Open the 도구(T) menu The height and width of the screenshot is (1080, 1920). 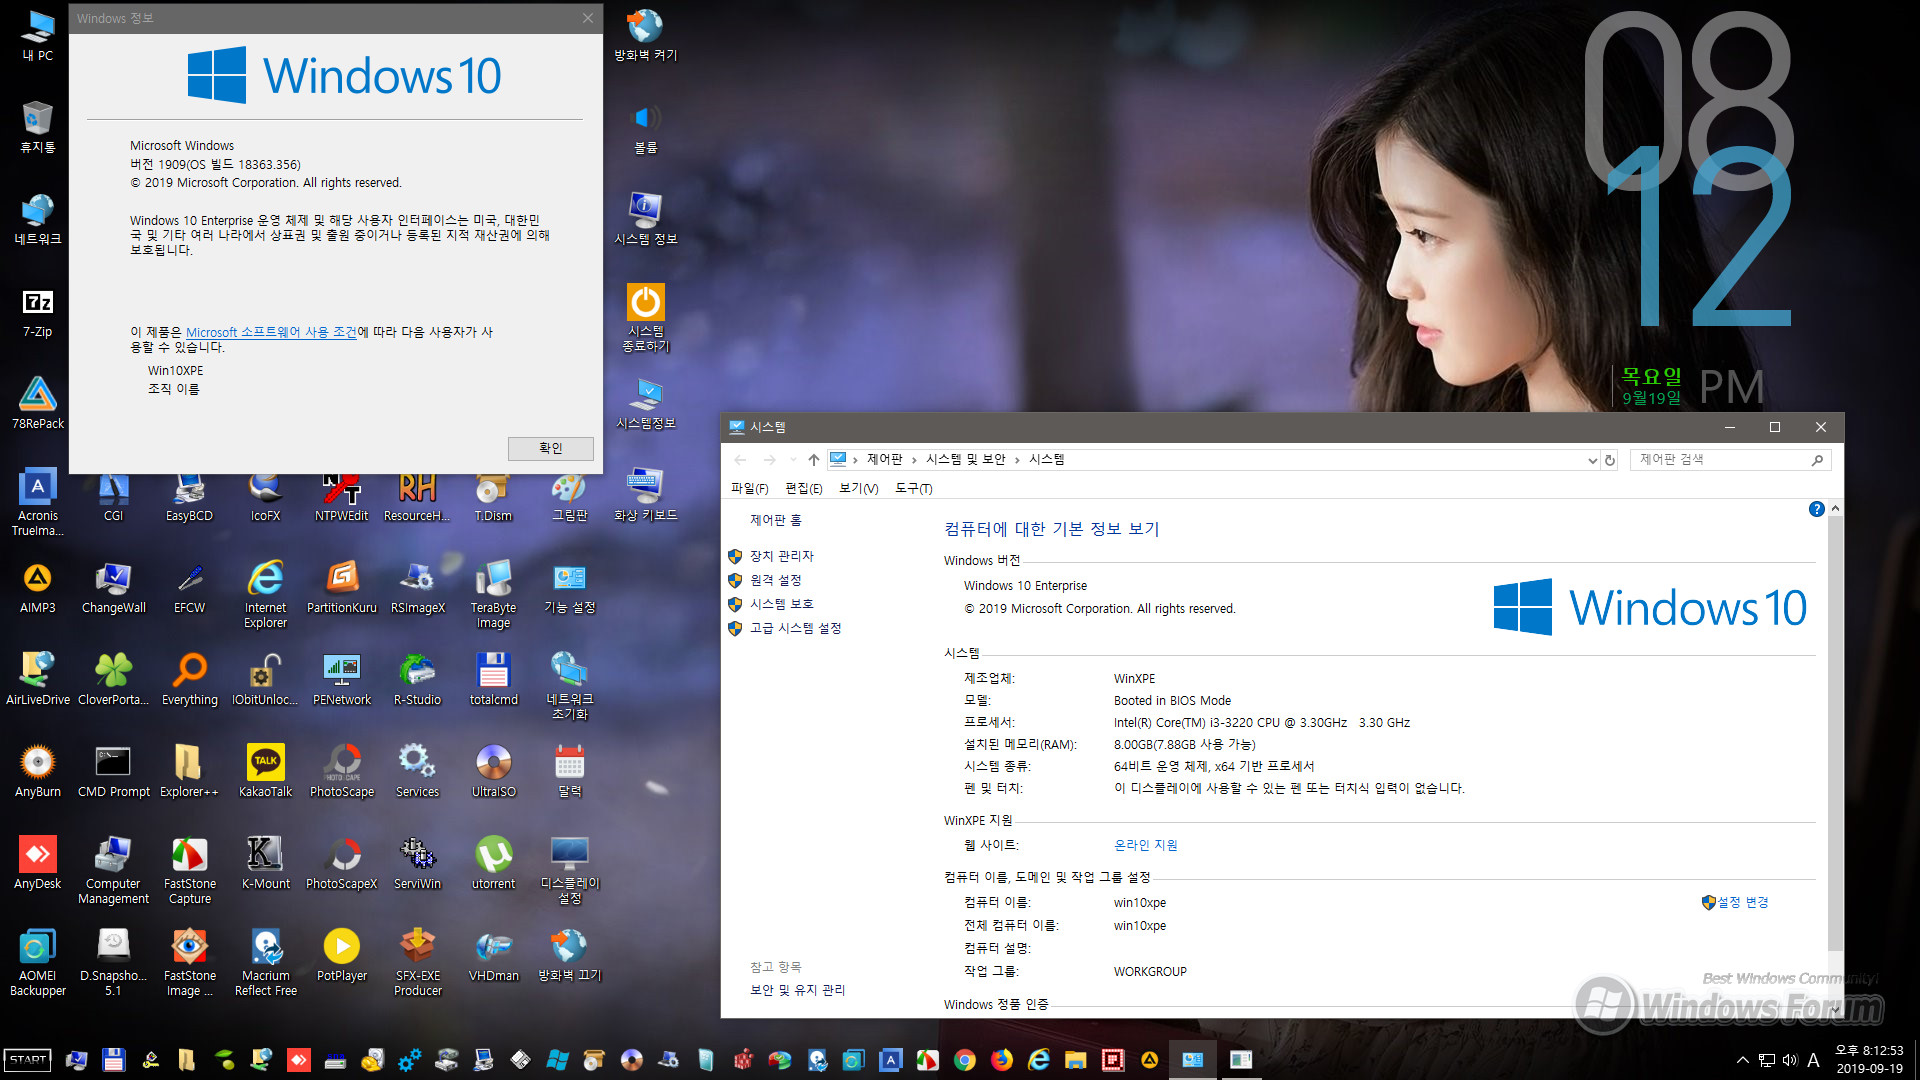pyautogui.click(x=913, y=488)
